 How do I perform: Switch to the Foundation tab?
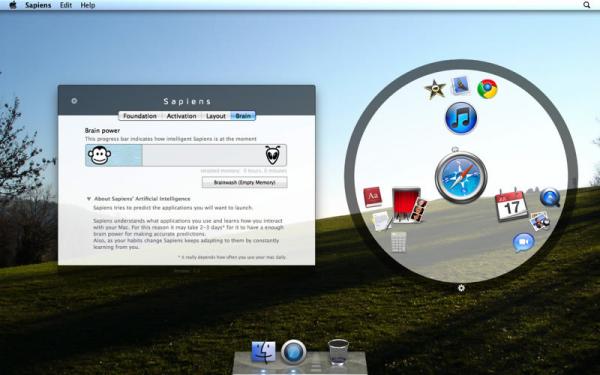tap(140, 116)
